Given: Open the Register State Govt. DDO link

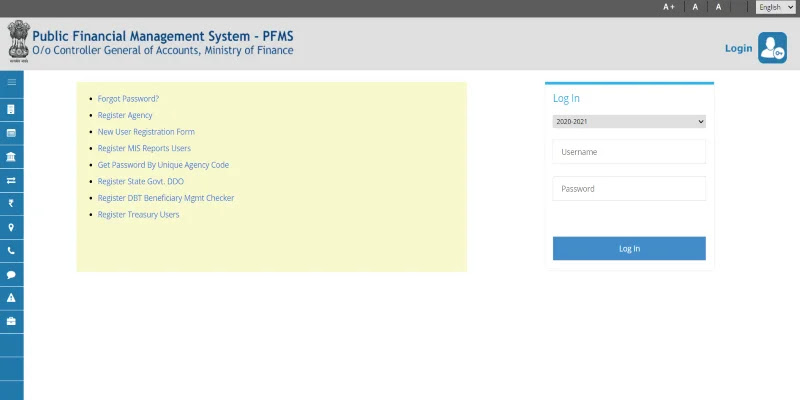Looking at the screenshot, I should [x=141, y=181].
